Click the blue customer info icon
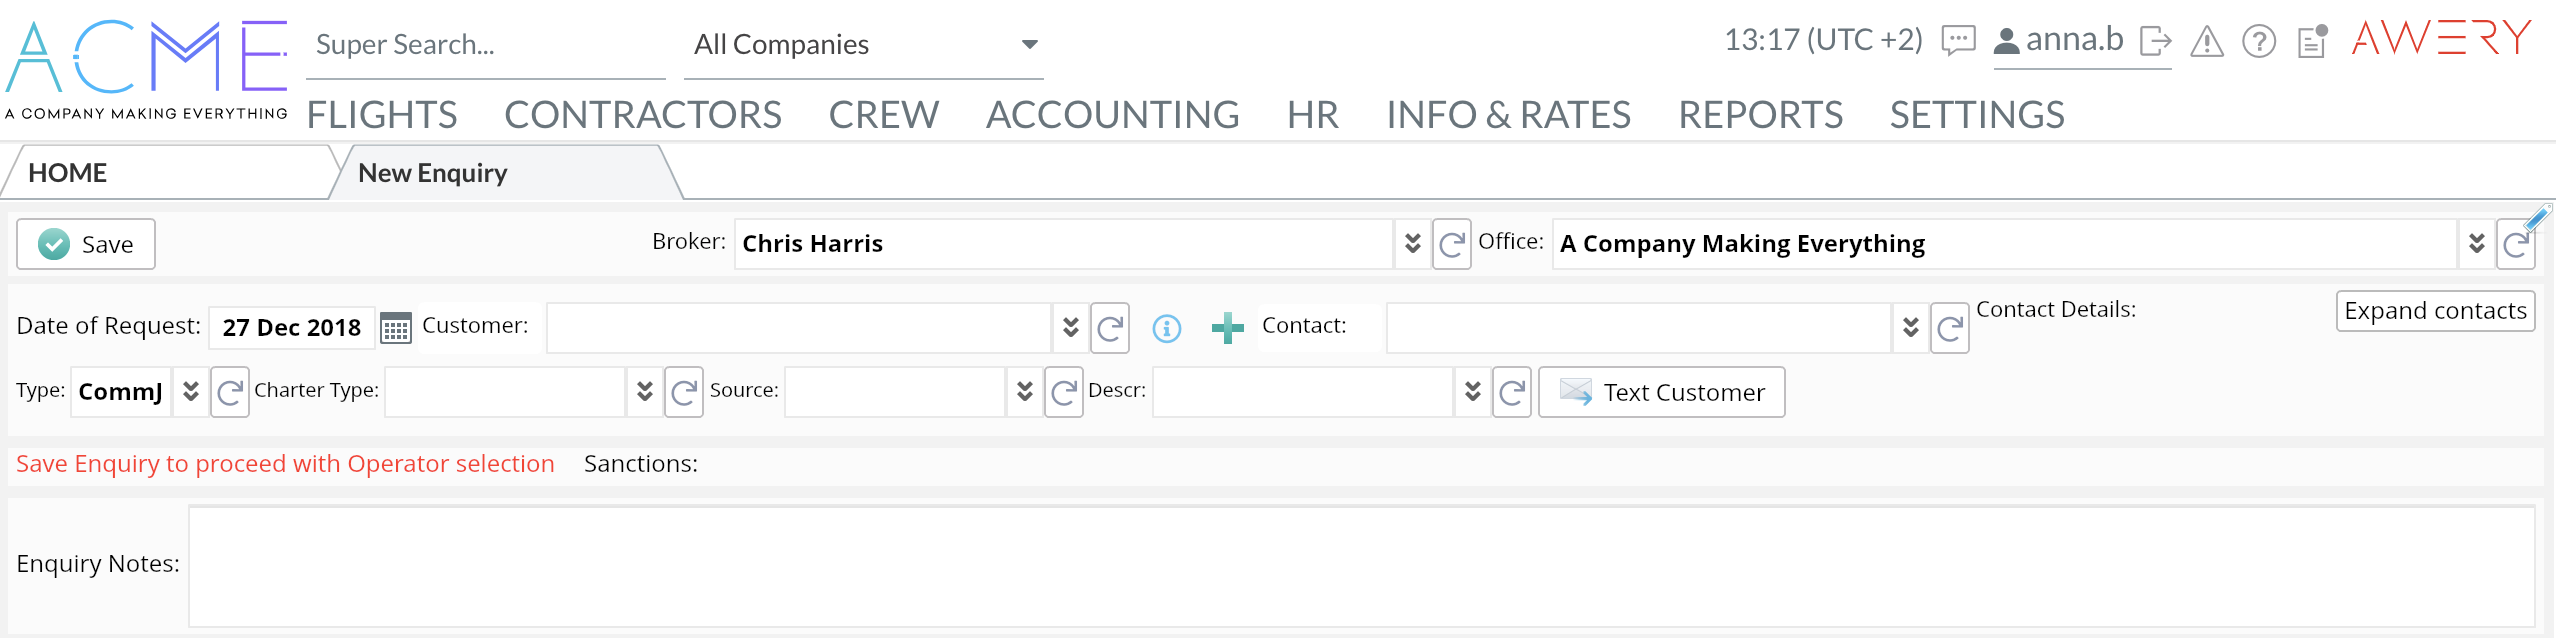2556x638 pixels. [x=1166, y=328]
